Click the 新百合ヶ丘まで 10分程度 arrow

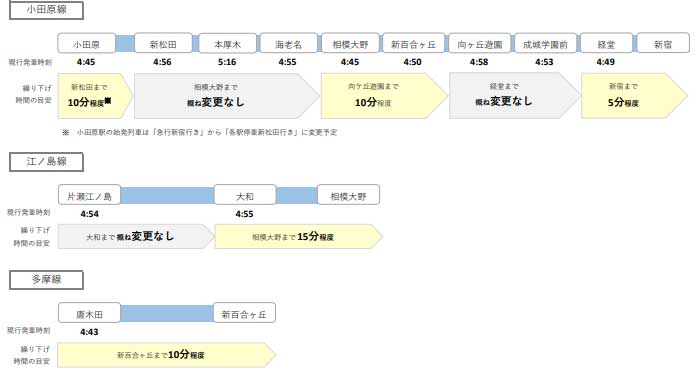167,355
